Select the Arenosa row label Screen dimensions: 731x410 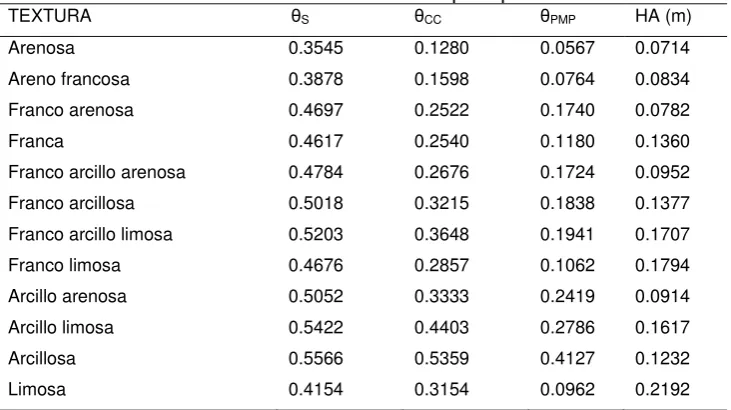41,48
